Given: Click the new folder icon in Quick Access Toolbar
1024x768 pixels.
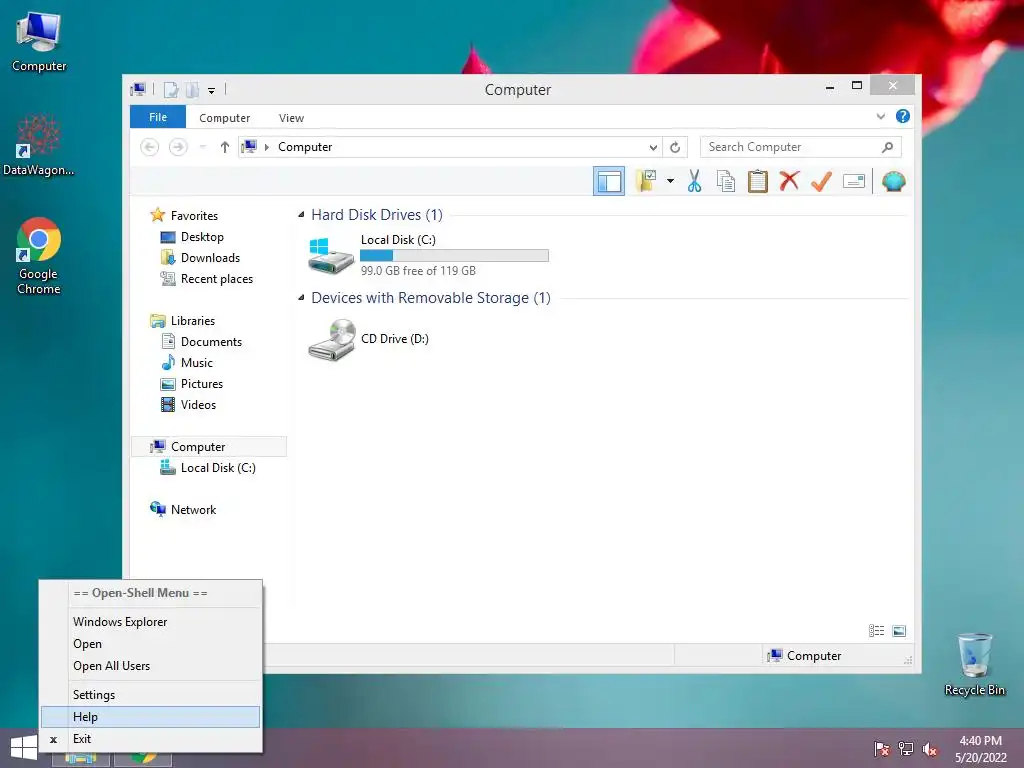Looking at the screenshot, I should coord(192,89).
